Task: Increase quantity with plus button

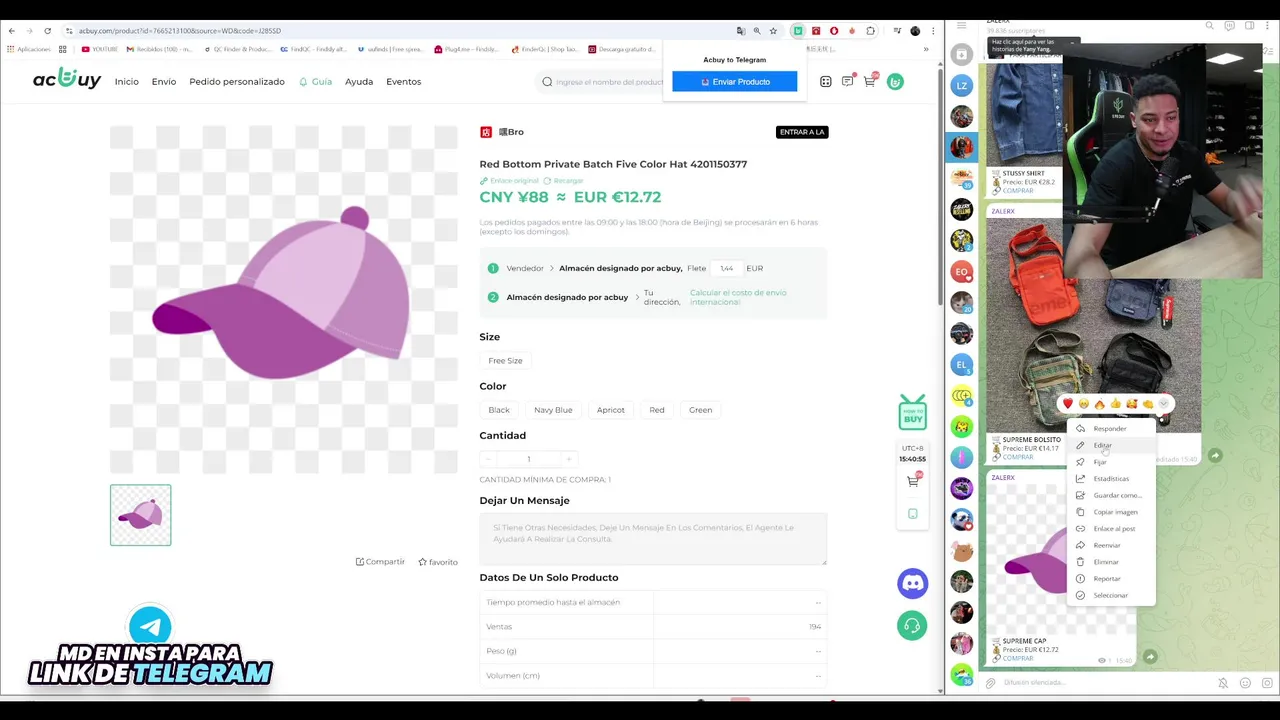Action: pos(569,459)
